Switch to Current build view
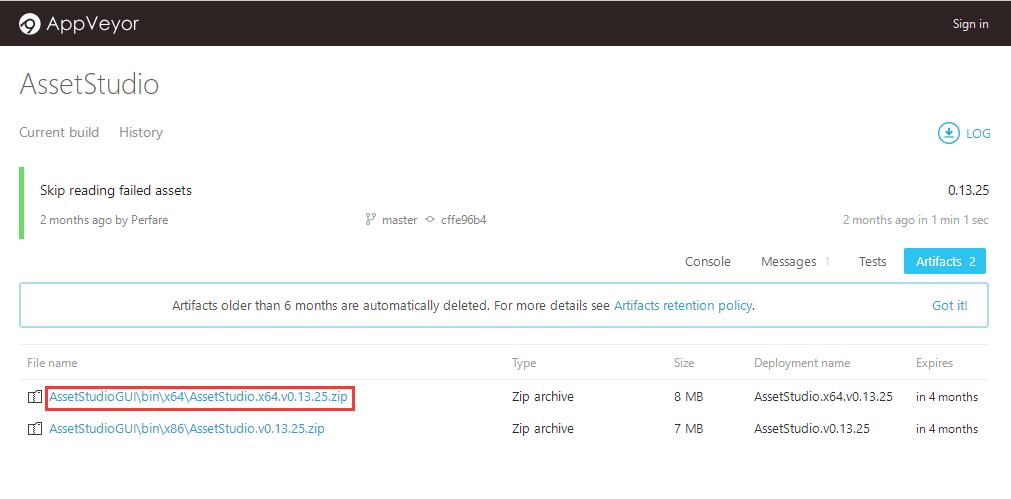This screenshot has height=499, width=1011. click(x=59, y=132)
